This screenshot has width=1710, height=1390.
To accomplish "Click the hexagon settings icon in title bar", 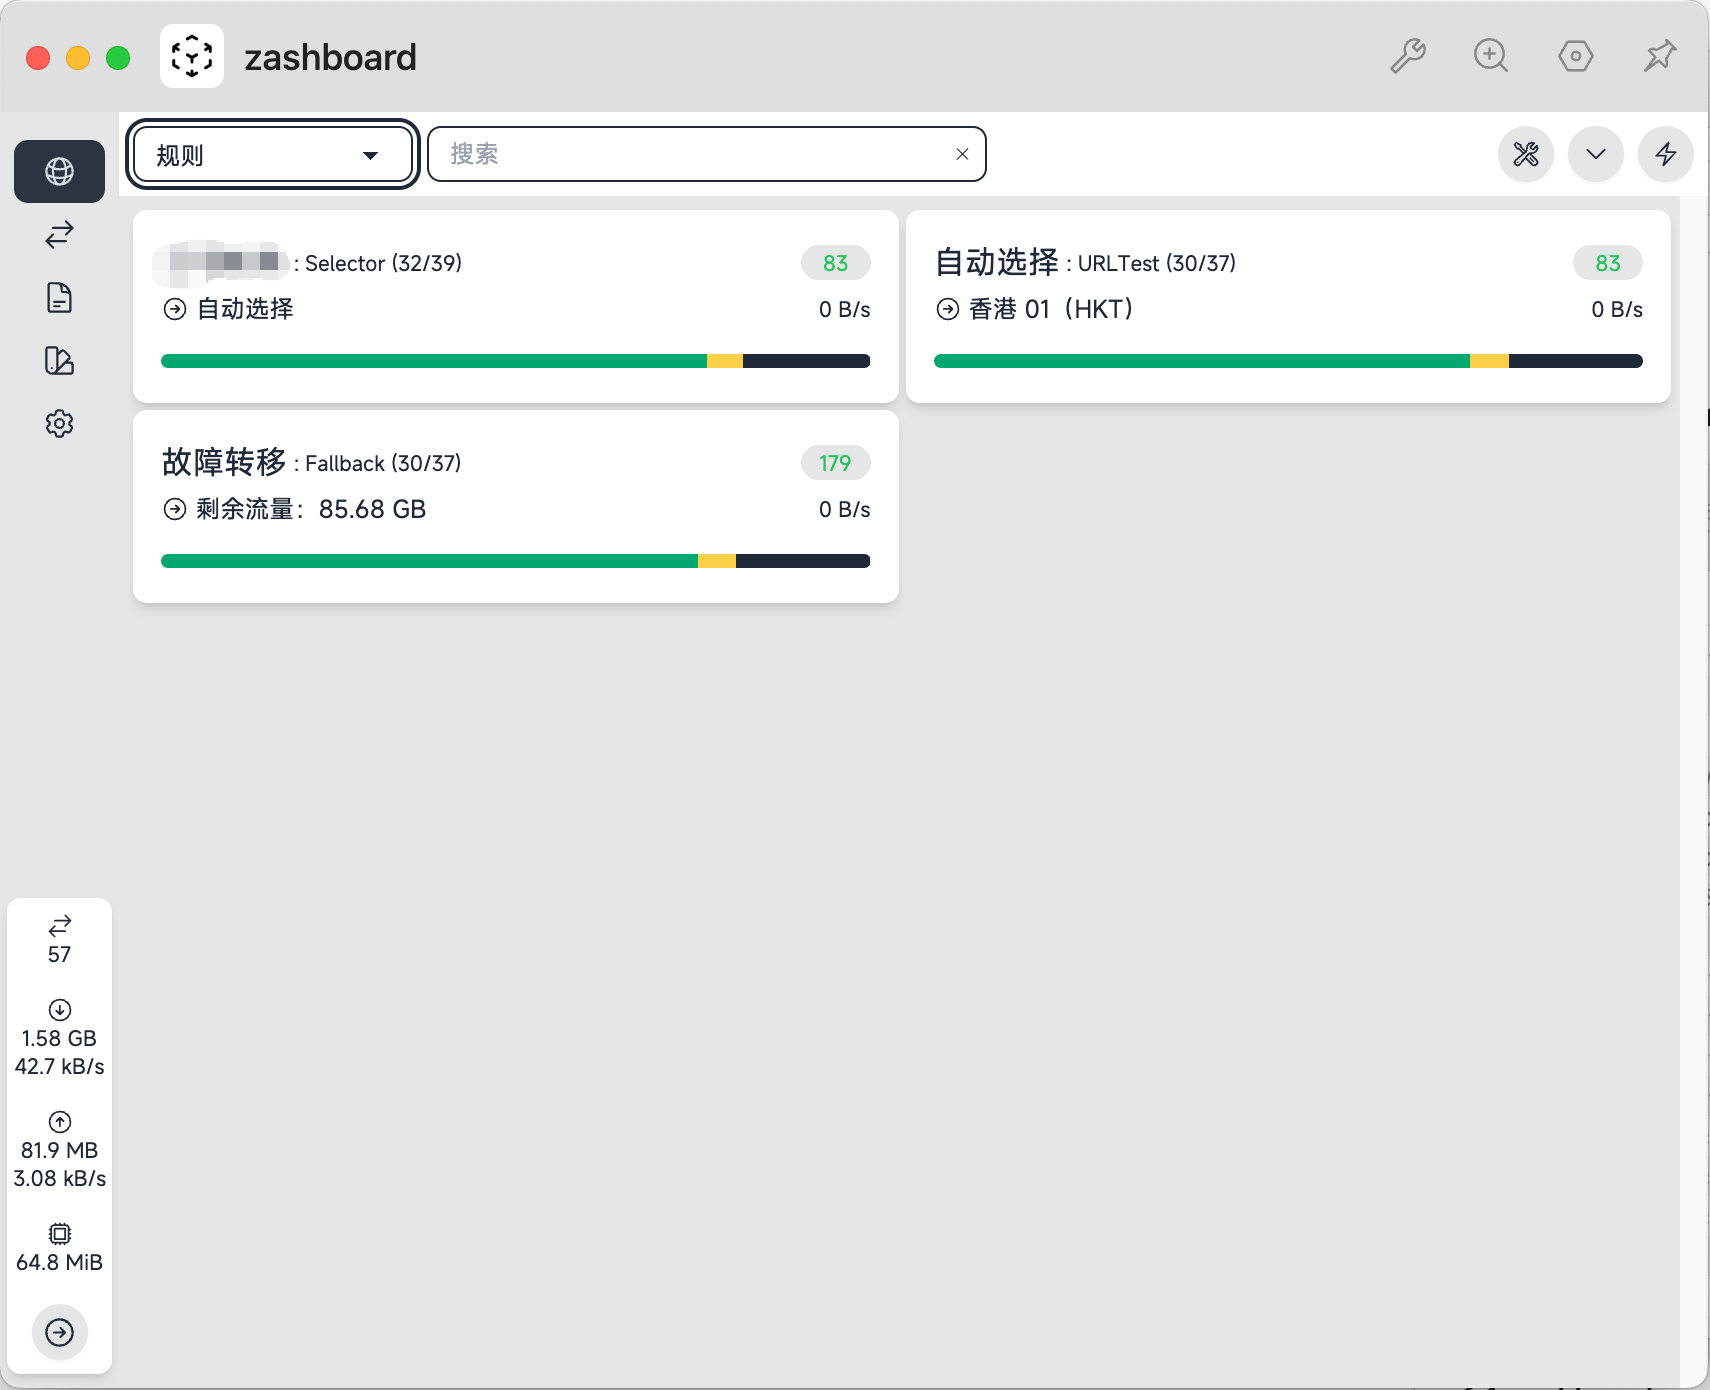I will (1575, 56).
